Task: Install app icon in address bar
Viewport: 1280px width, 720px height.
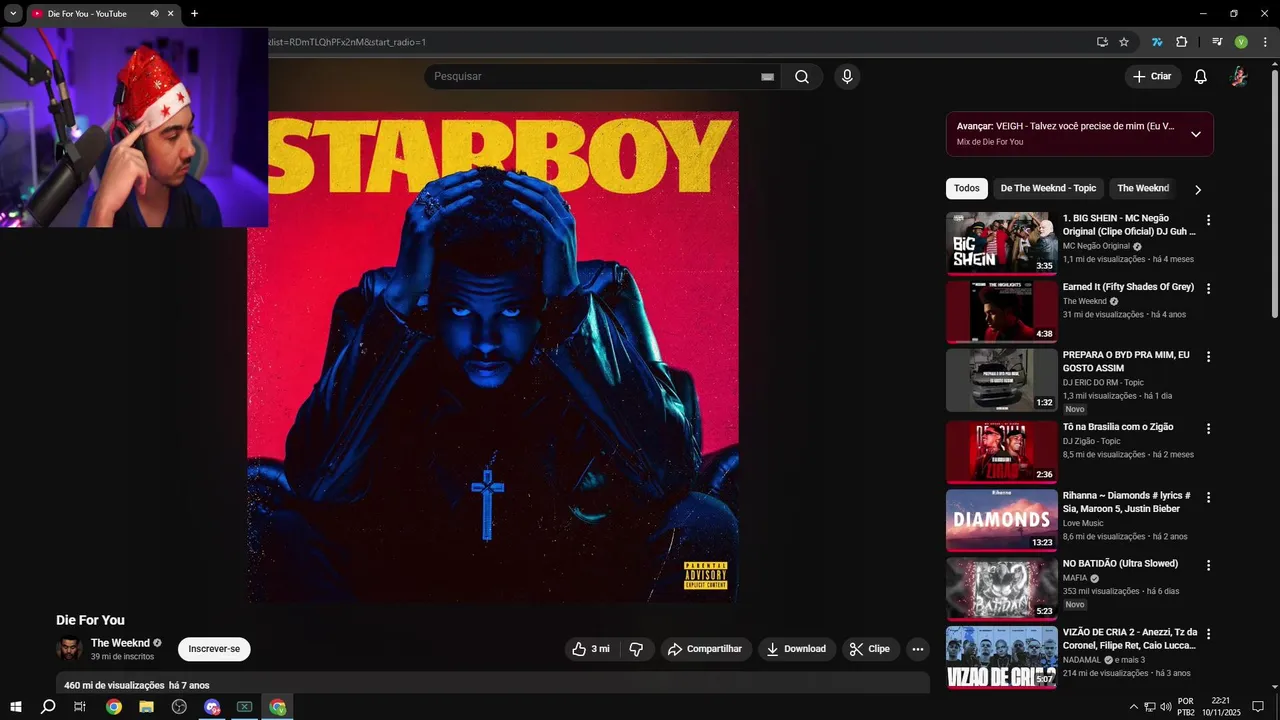Action: coord(1102,42)
